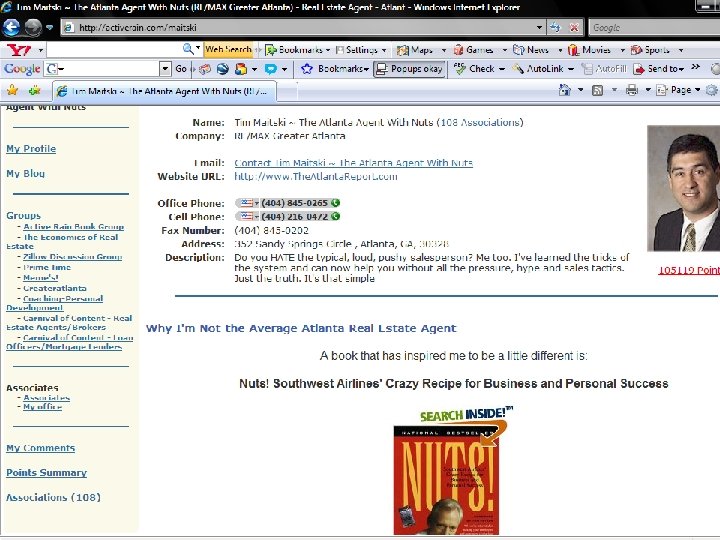Open the recent pages dropdown beside Forward
This screenshot has height=540, width=720.
[x=49, y=28]
